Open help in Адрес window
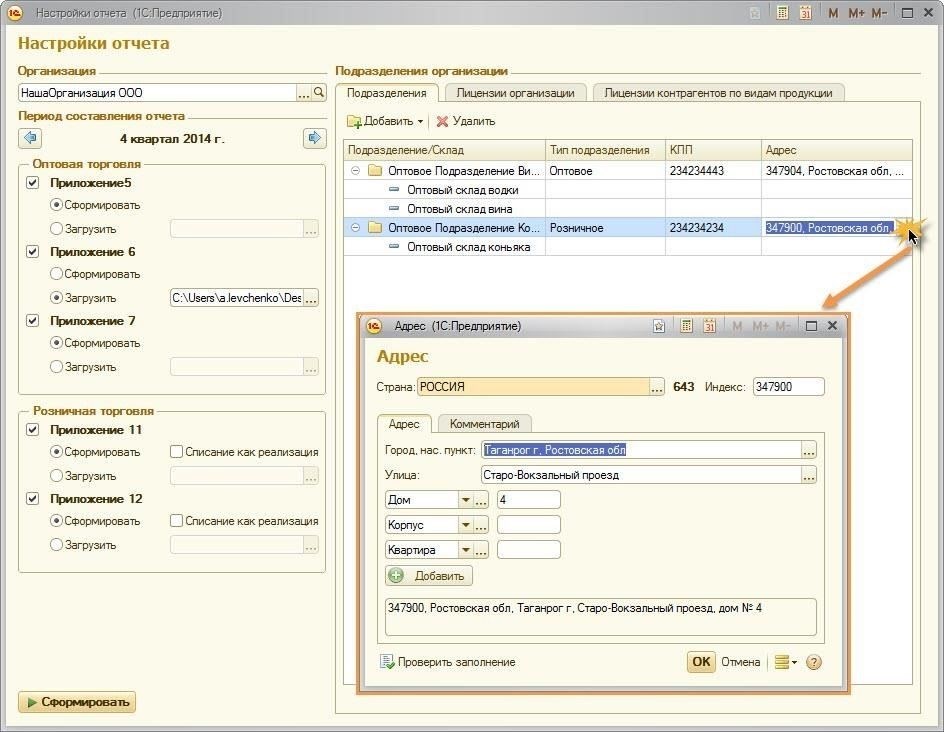Viewport: 944px width, 732px height. pyautogui.click(x=813, y=662)
